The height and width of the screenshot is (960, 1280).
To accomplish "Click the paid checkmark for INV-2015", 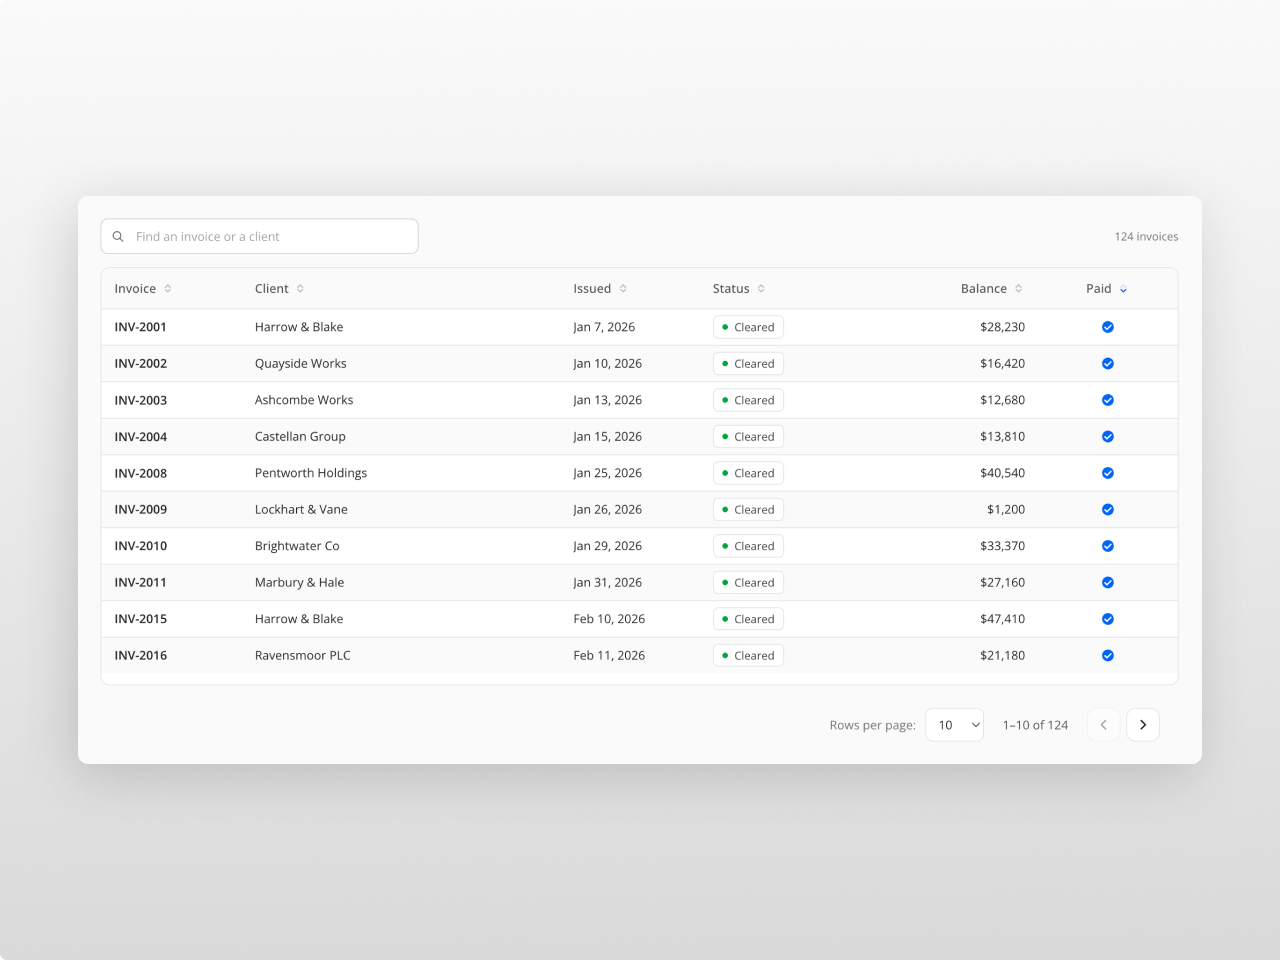I will pos(1108,619).
